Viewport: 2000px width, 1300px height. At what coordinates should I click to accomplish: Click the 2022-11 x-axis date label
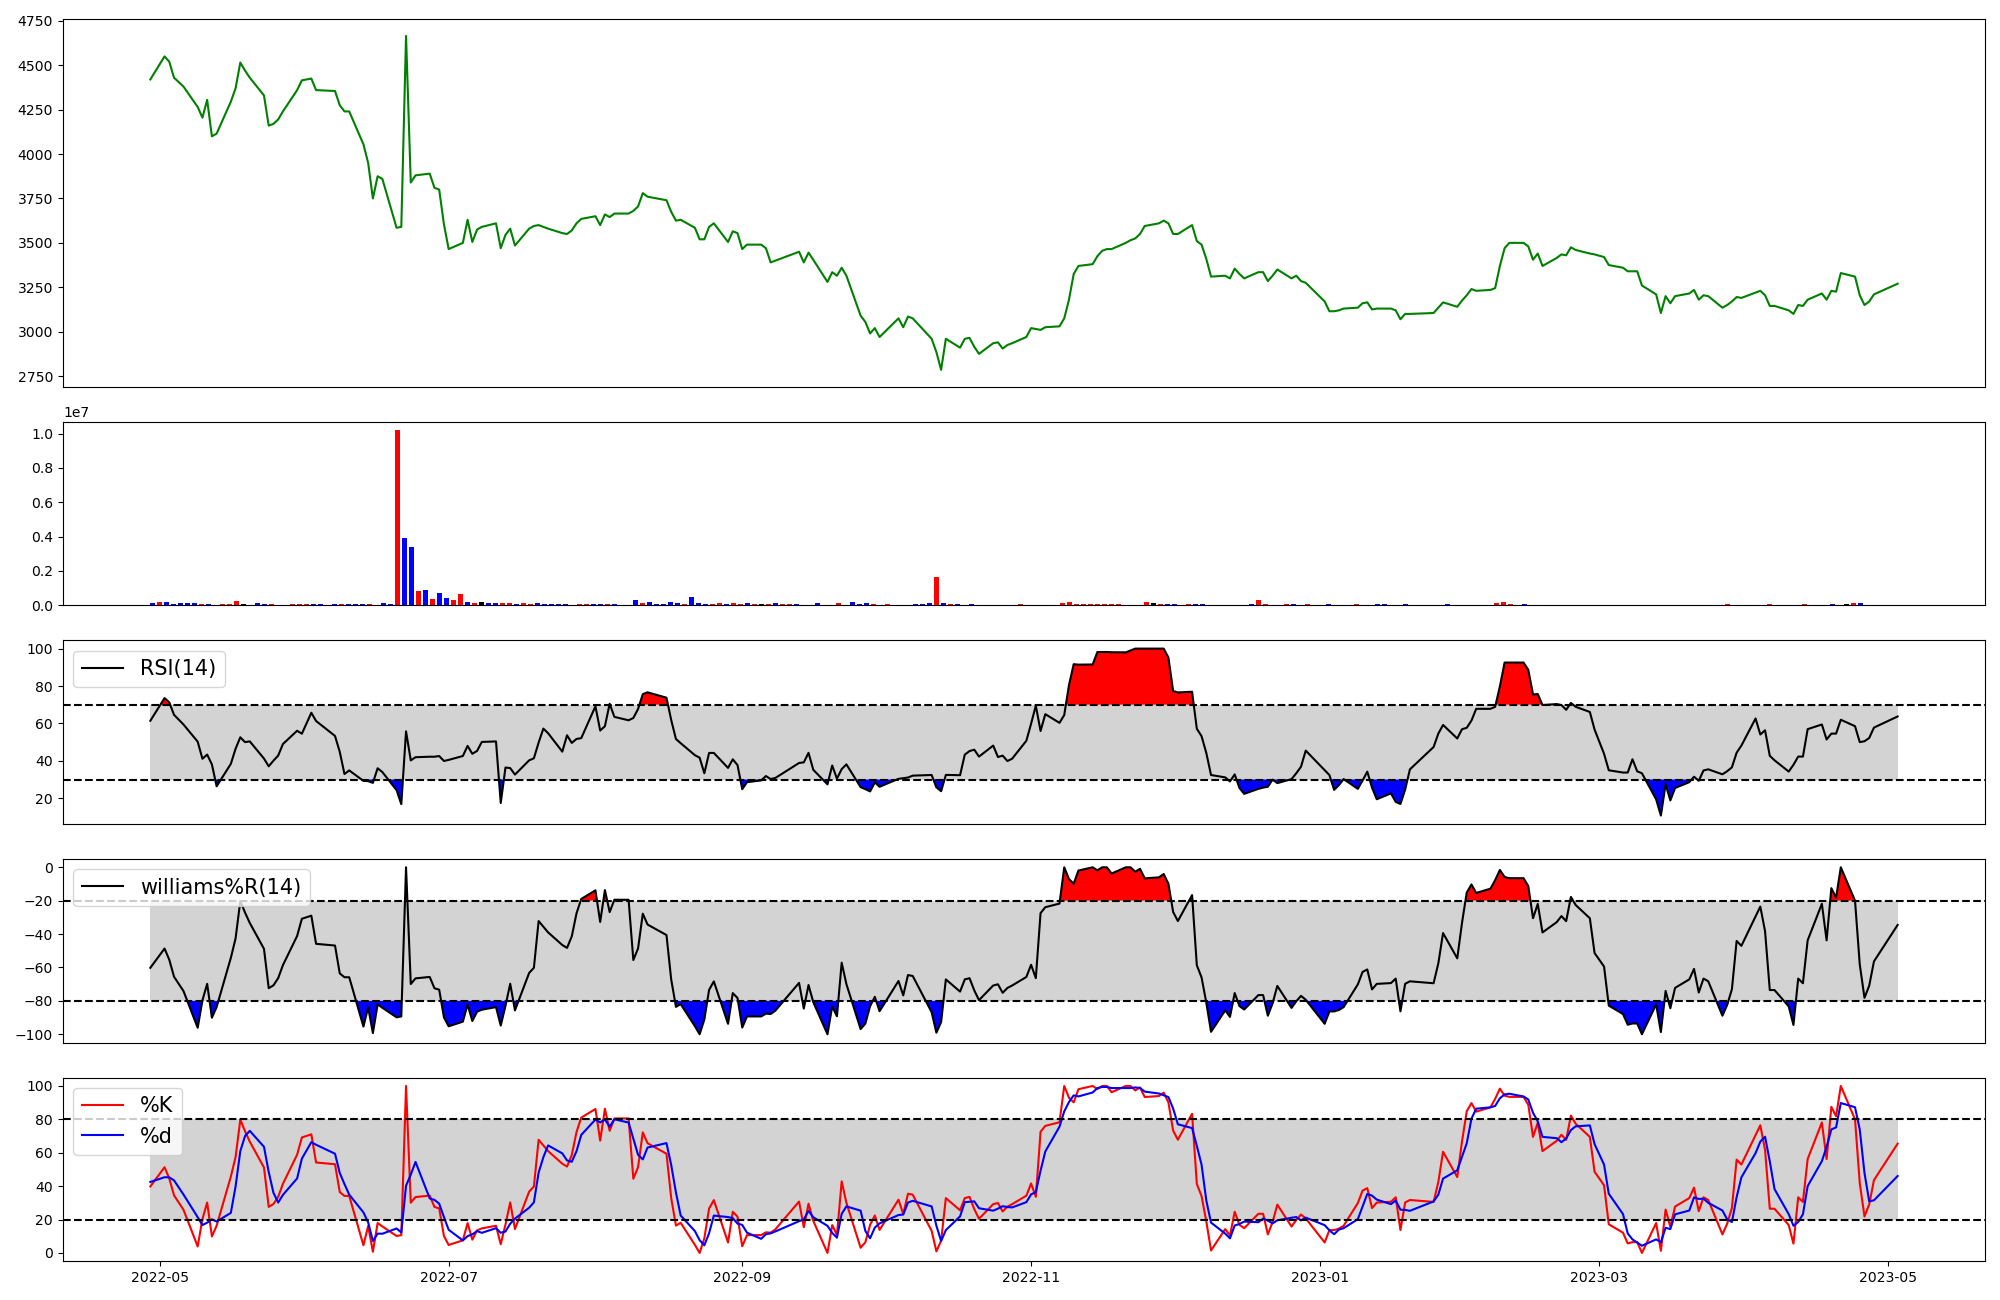pyautogui.click(x=1031, y=1277)
